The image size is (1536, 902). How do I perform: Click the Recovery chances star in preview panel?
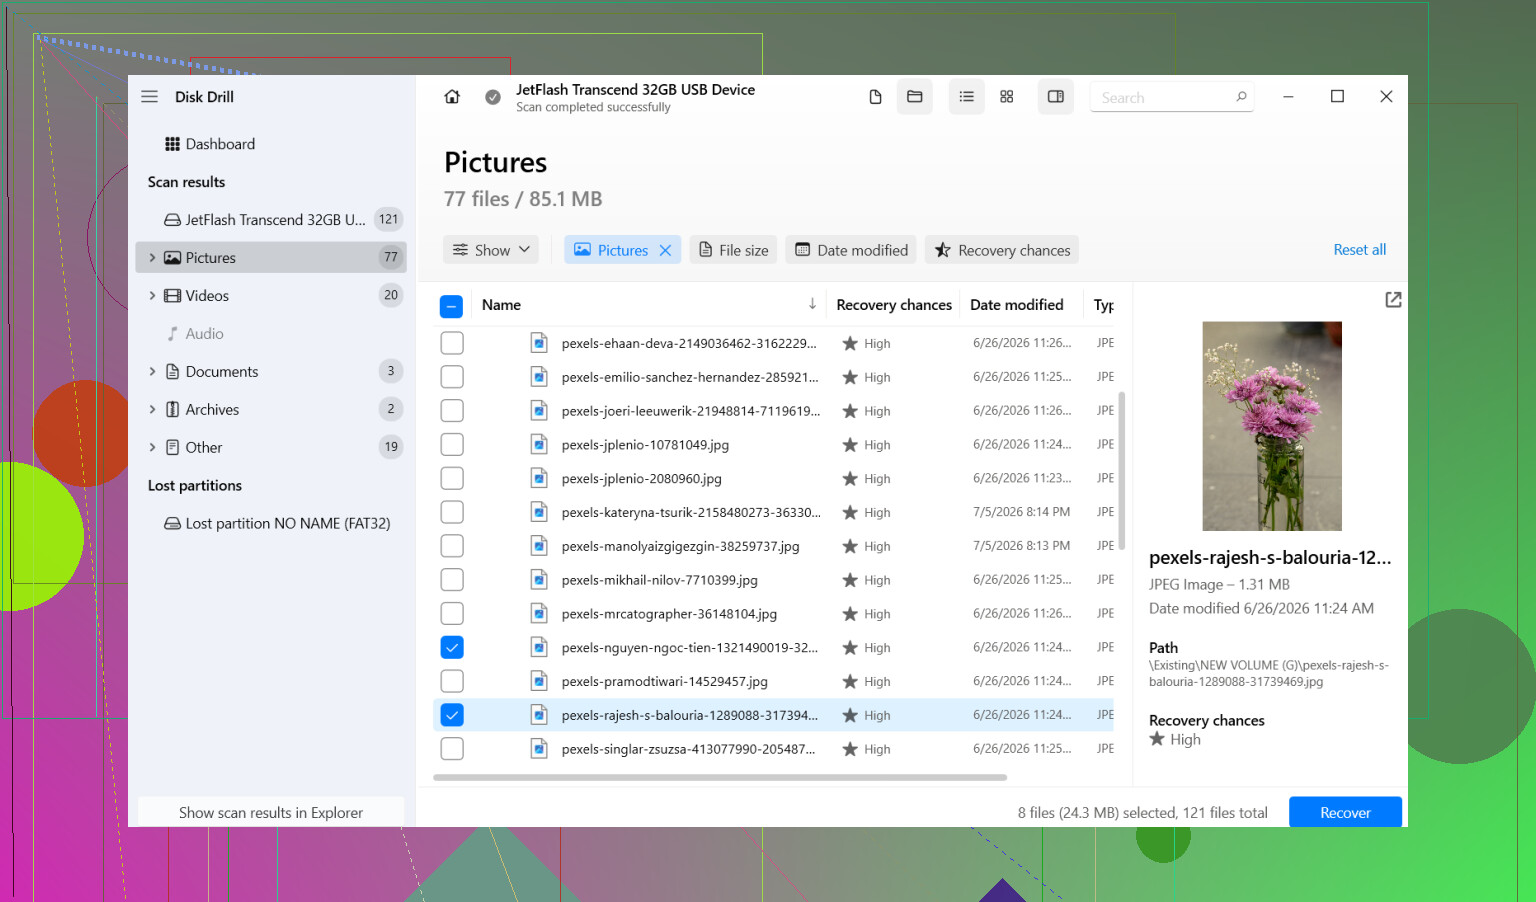click(1157, 739)
